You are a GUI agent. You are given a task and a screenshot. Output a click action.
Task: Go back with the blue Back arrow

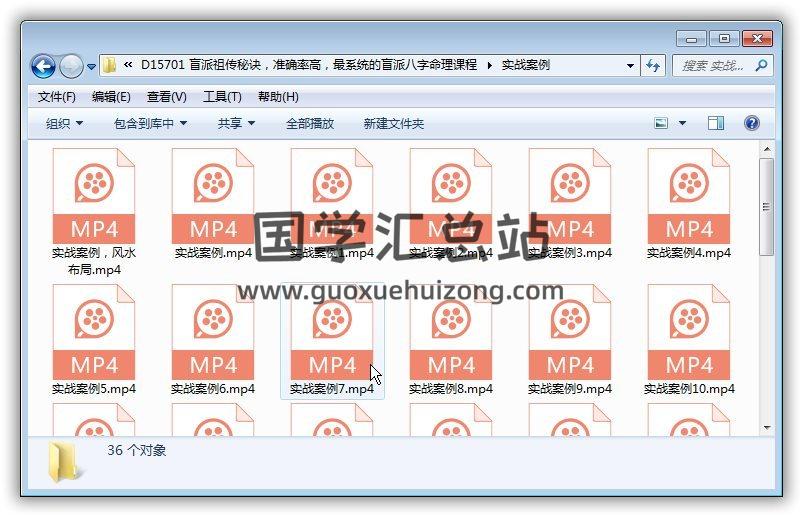click(x=43, y=66)
